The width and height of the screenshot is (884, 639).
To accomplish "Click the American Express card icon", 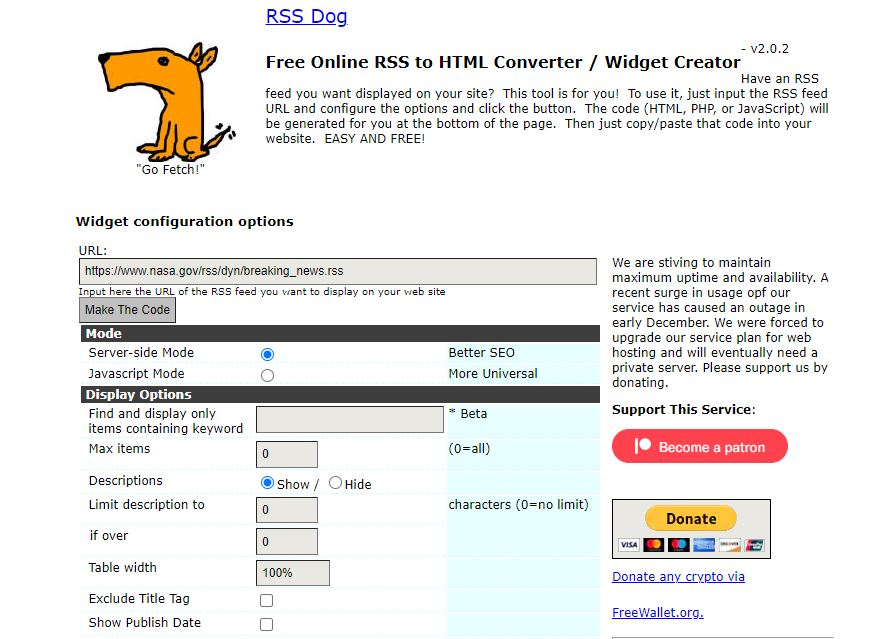I will click(704, 545).
